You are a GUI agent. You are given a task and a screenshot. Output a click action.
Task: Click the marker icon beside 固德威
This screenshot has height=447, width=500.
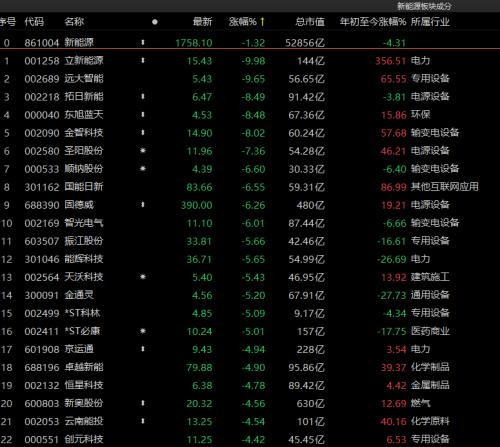point(143,205)
